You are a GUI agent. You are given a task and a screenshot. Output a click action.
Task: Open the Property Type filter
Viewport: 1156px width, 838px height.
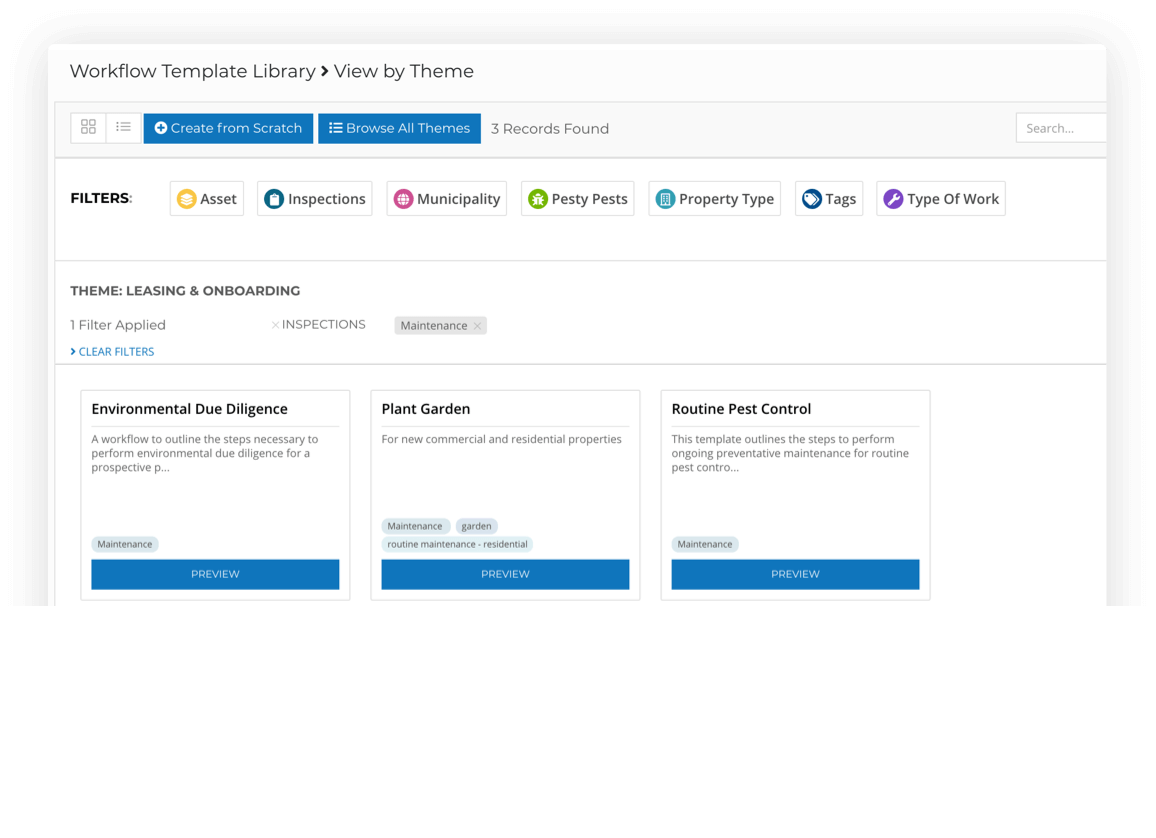(x=714, y=198)
